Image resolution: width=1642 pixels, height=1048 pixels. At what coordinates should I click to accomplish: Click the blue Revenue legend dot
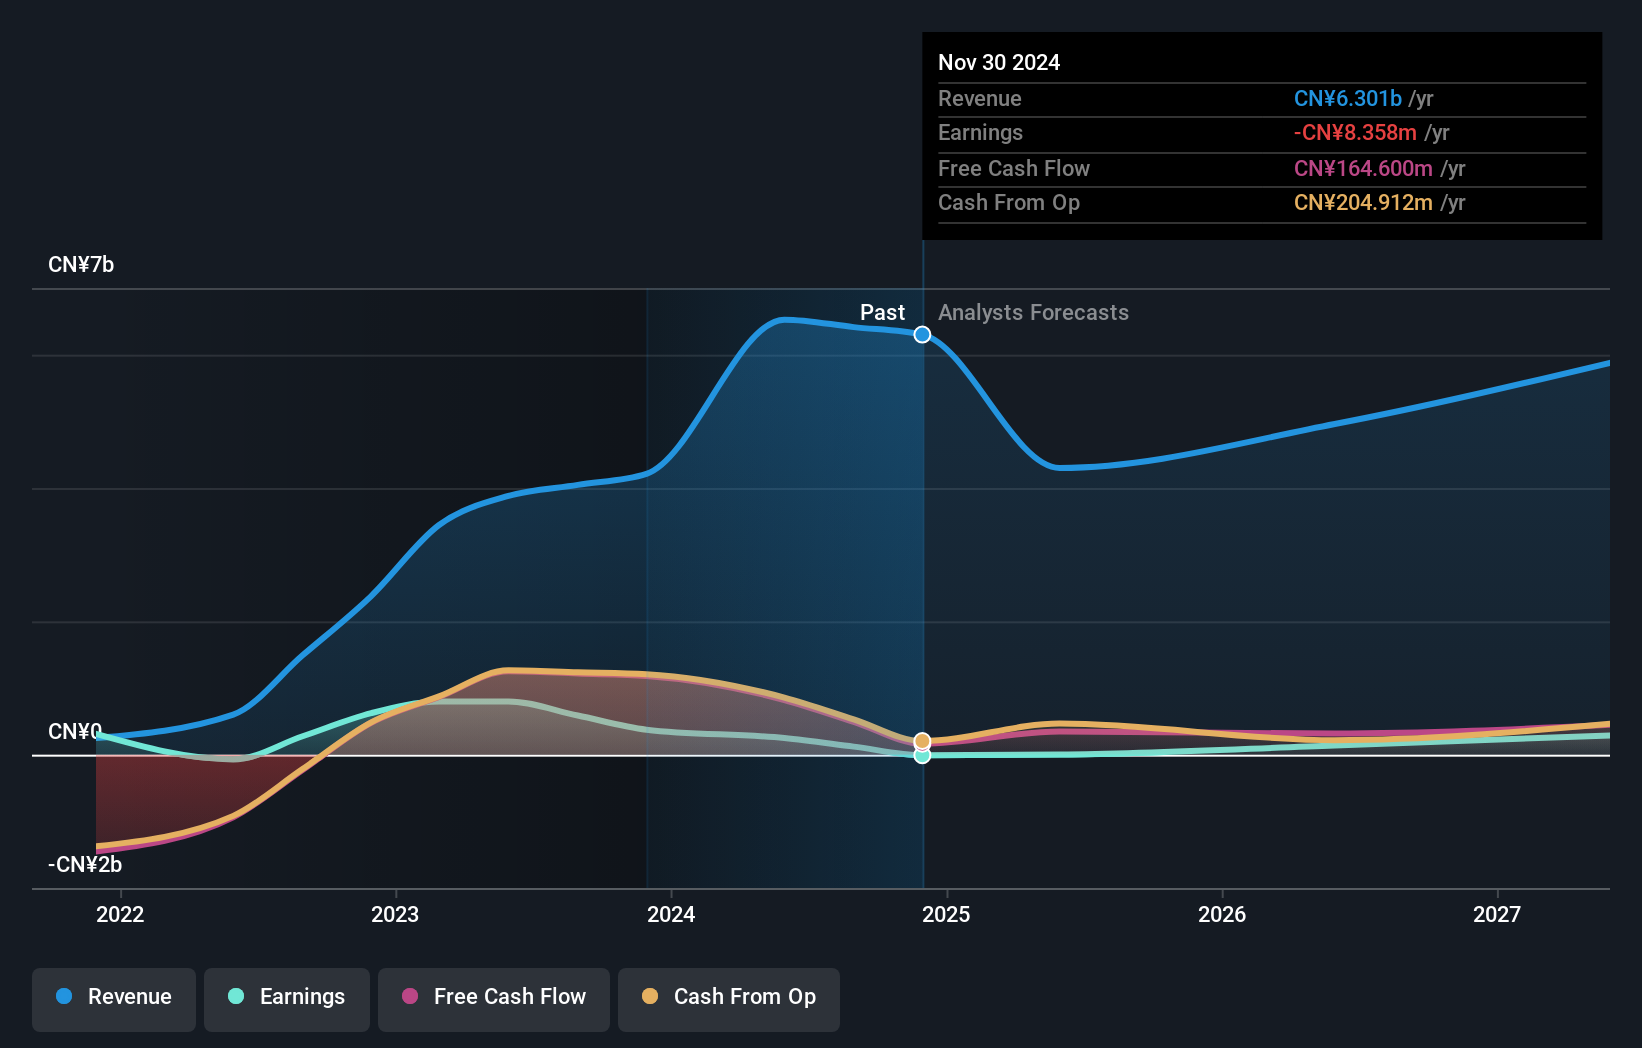(63, 997)
